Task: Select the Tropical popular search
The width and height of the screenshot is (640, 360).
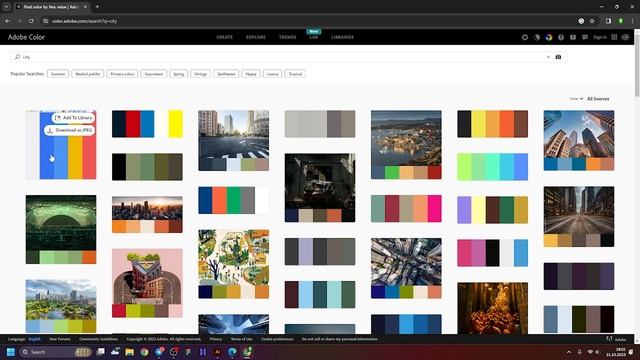Action: (295, 74)
